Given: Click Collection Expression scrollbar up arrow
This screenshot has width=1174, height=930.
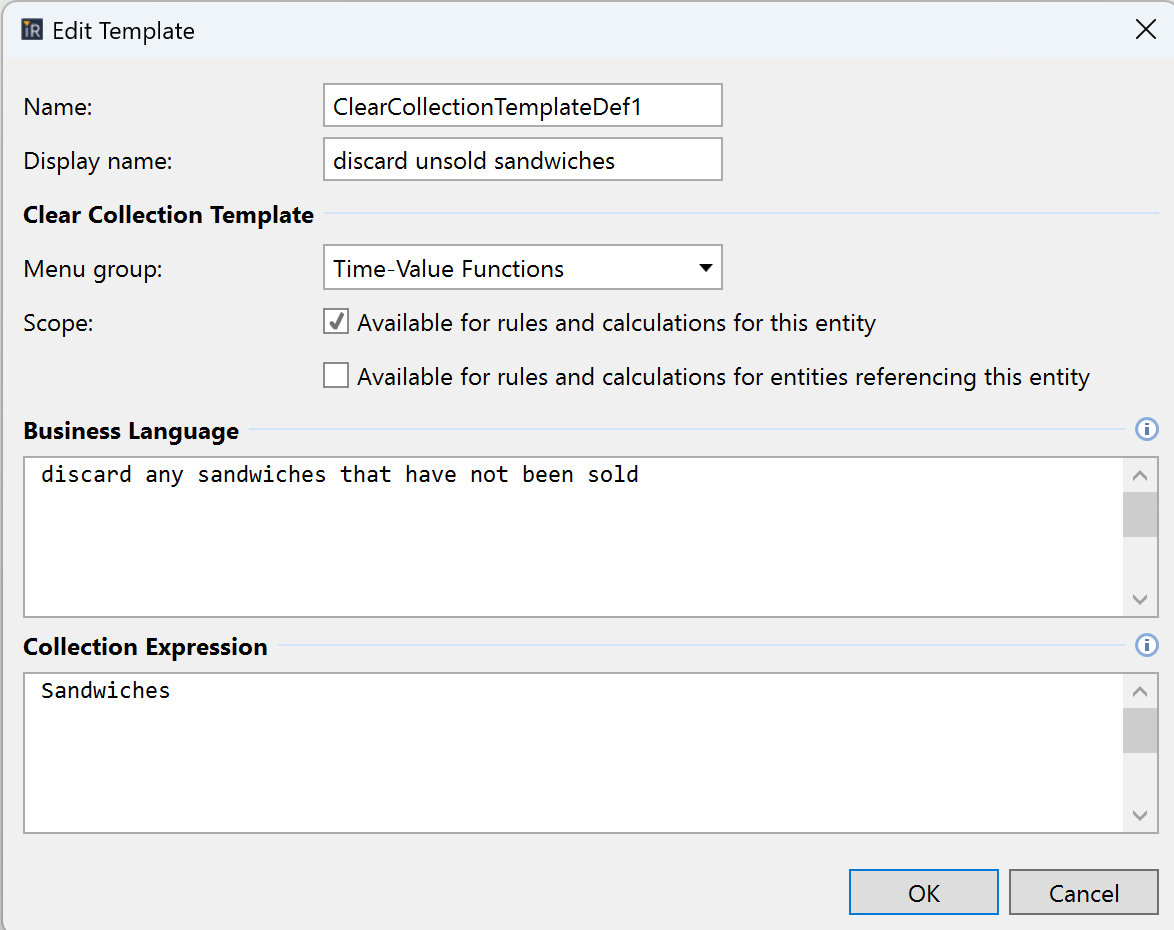Looking at the screenshot, I should pos(1140,691).
